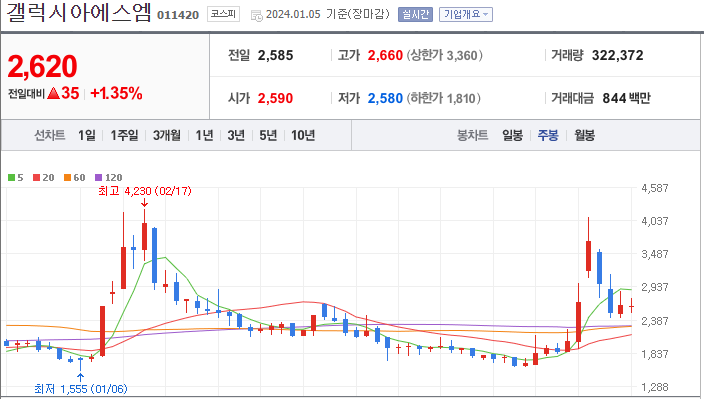
Task: Select the 3개월 line chart tab
Action: coord(167,135)
